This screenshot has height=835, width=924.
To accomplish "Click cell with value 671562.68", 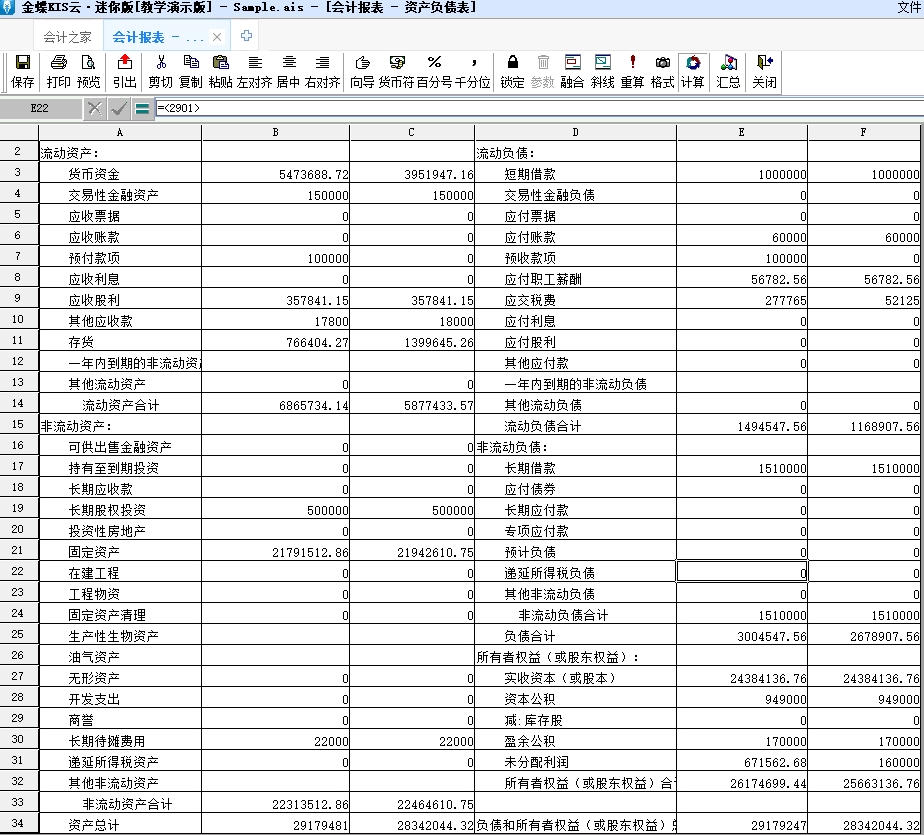I will (x=742, y=762).
